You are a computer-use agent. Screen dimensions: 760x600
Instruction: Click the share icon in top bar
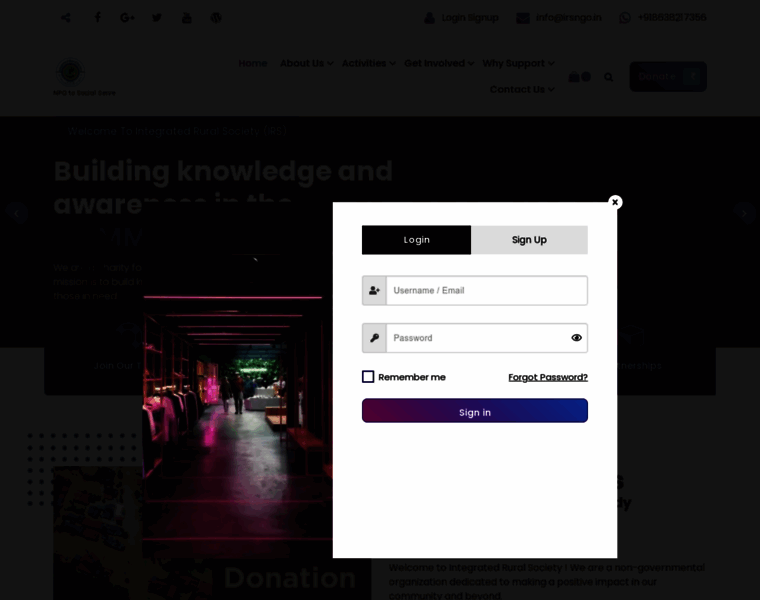[x=66, y=17]
